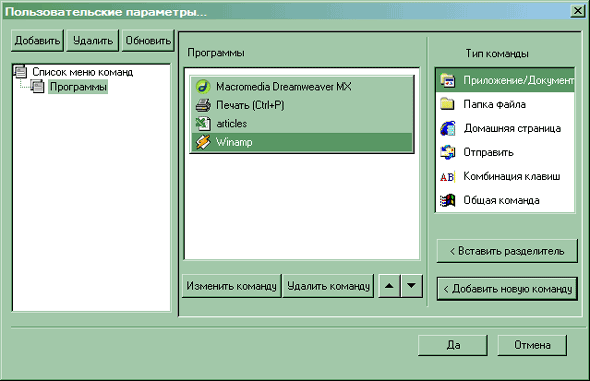Click the Отправить mail icon
Viewport: 590px width, 381px height.
(447, 152)
